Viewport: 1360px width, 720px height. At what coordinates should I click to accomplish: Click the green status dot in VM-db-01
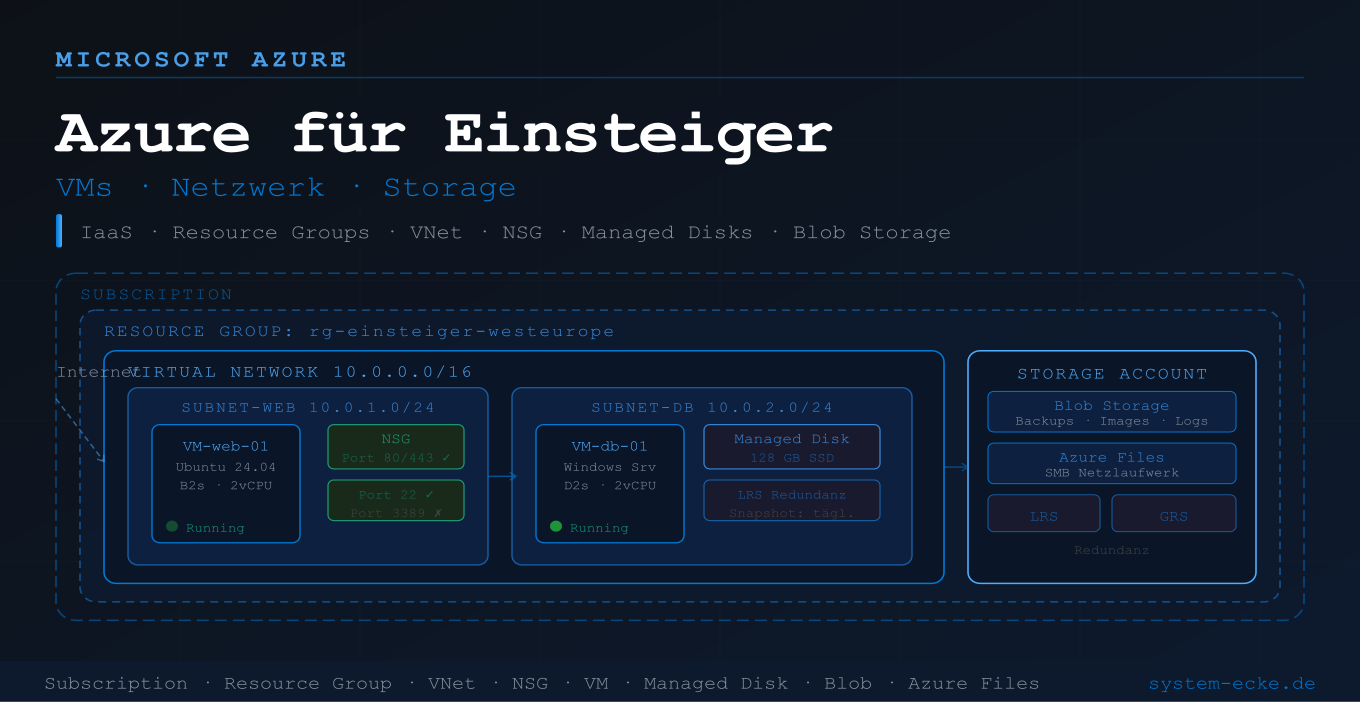(x=556, y=526)
